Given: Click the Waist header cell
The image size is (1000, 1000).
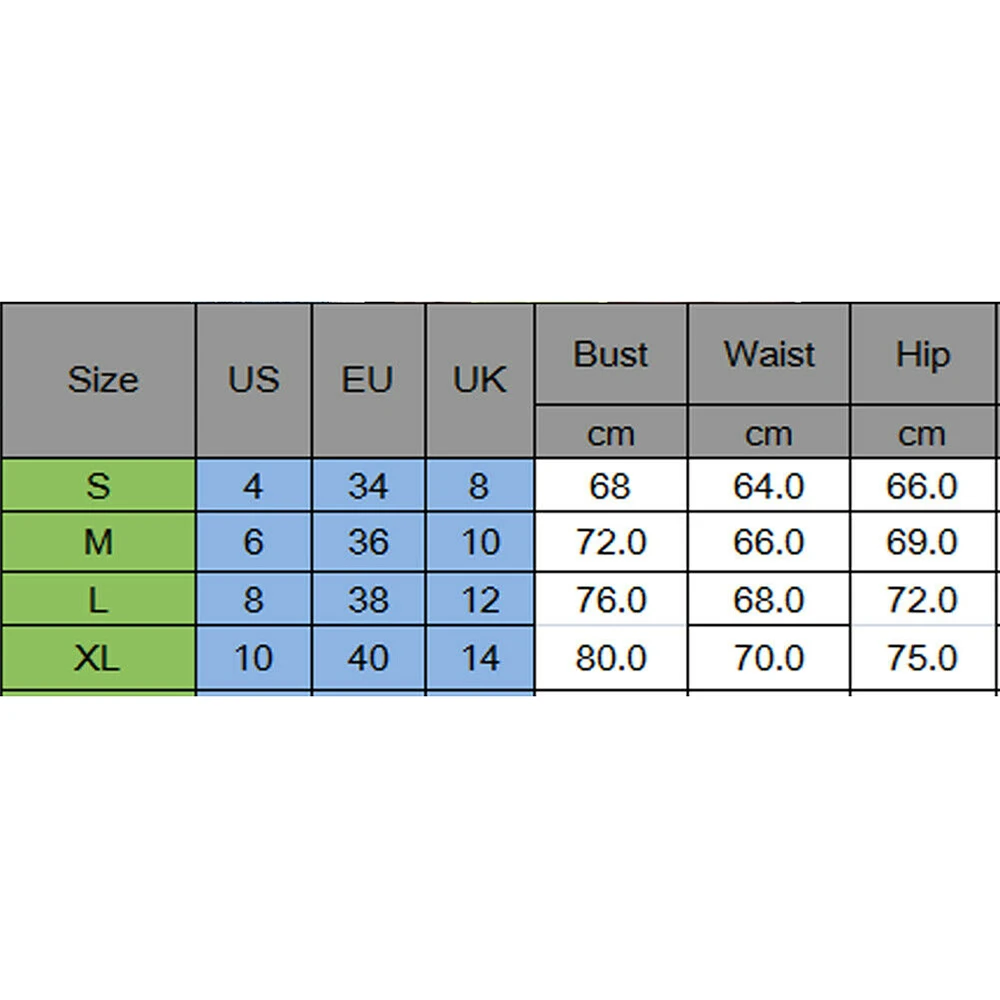Looking at the screenshot, I should pos(768,355).
